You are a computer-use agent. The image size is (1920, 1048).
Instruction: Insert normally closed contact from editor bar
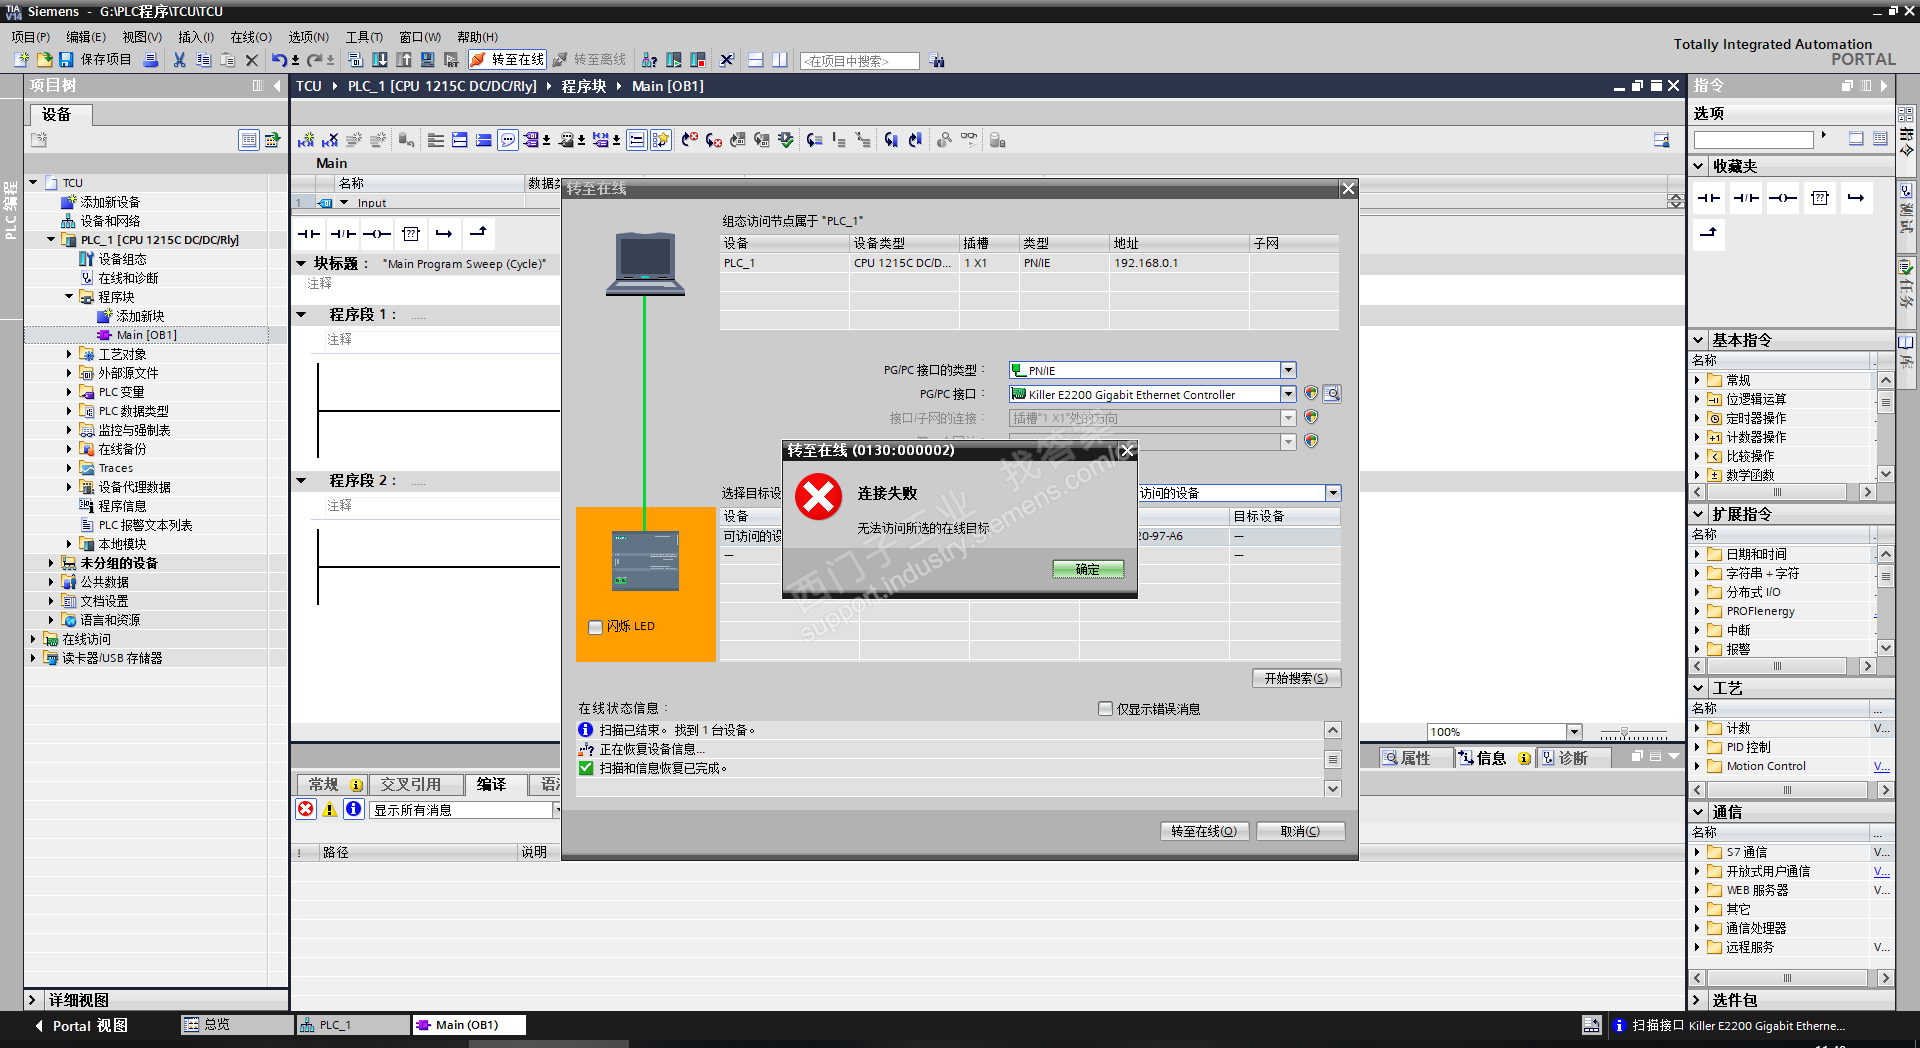[343, 234]
